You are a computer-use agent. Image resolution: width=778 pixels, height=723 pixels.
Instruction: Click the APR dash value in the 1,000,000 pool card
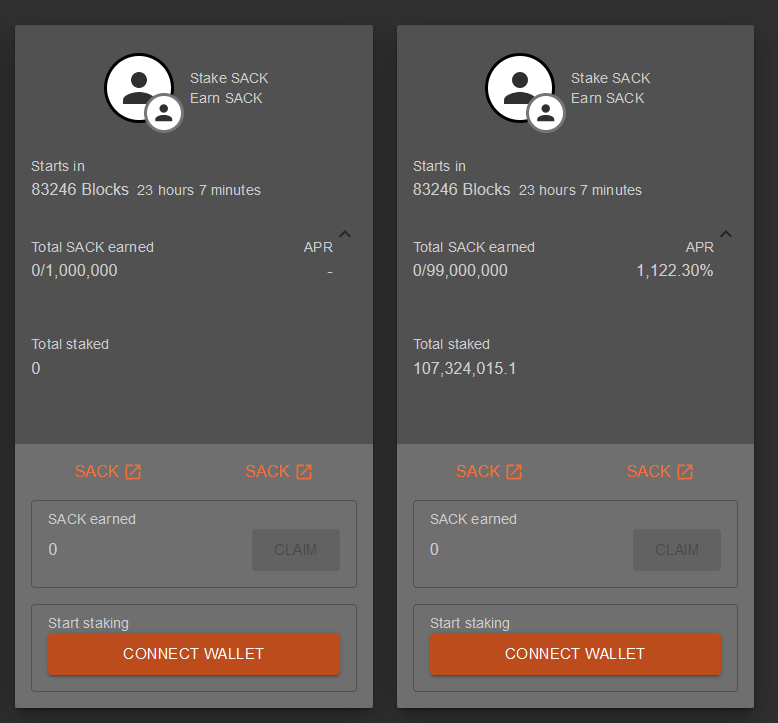pos(330,272)
